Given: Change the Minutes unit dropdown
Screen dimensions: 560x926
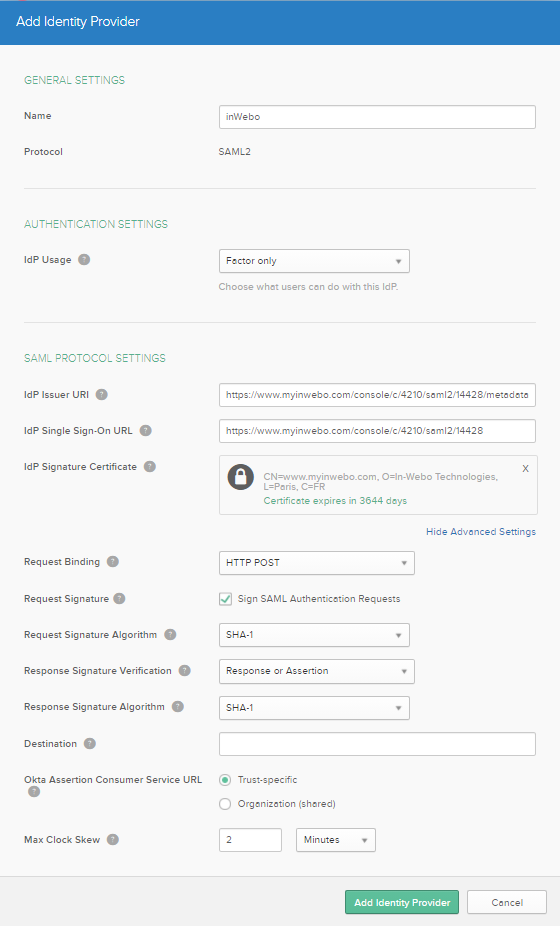Looking at the screenshot, I should point(336,840).
